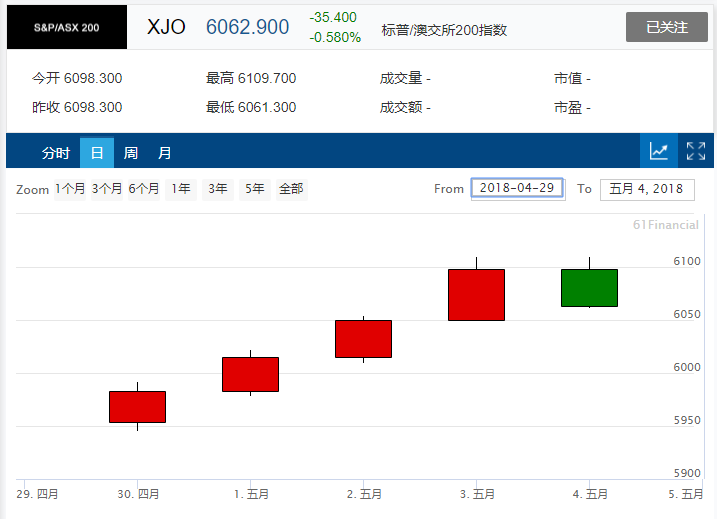The image size is (717, 519).
Task: Click 最高 6109.700 value
Action: (251, 78)
